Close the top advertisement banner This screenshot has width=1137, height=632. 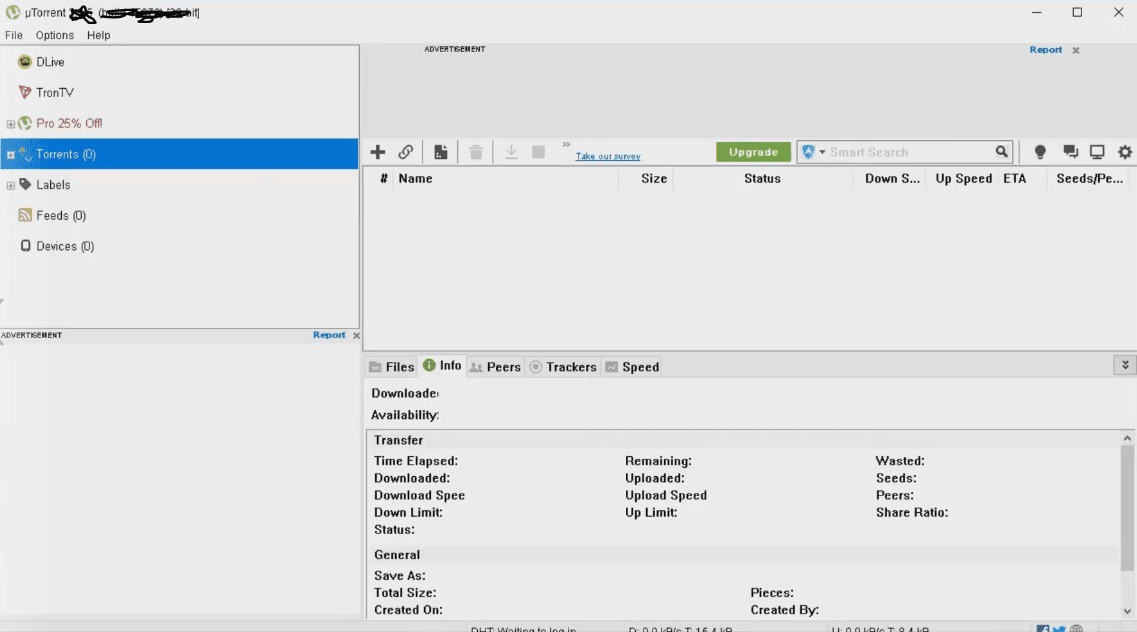point(1076,50)
